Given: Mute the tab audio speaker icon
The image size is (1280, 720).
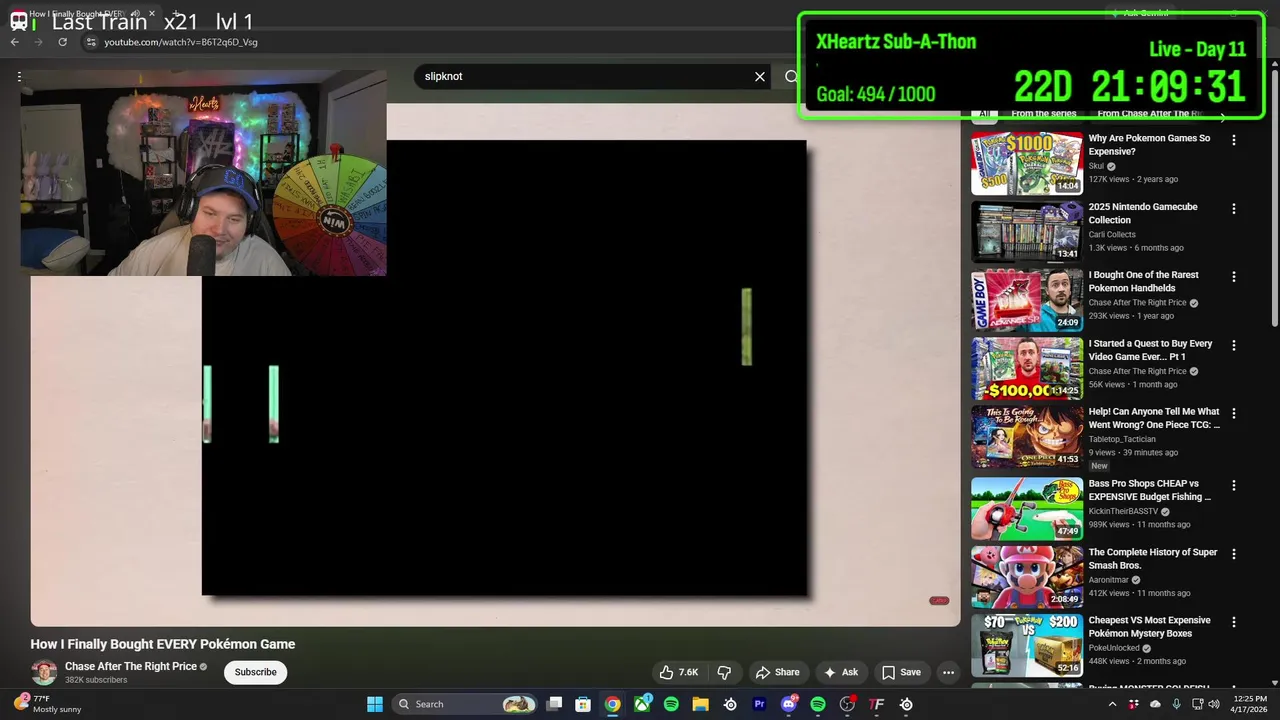Looking at the screenshot, I should [135, 14].
